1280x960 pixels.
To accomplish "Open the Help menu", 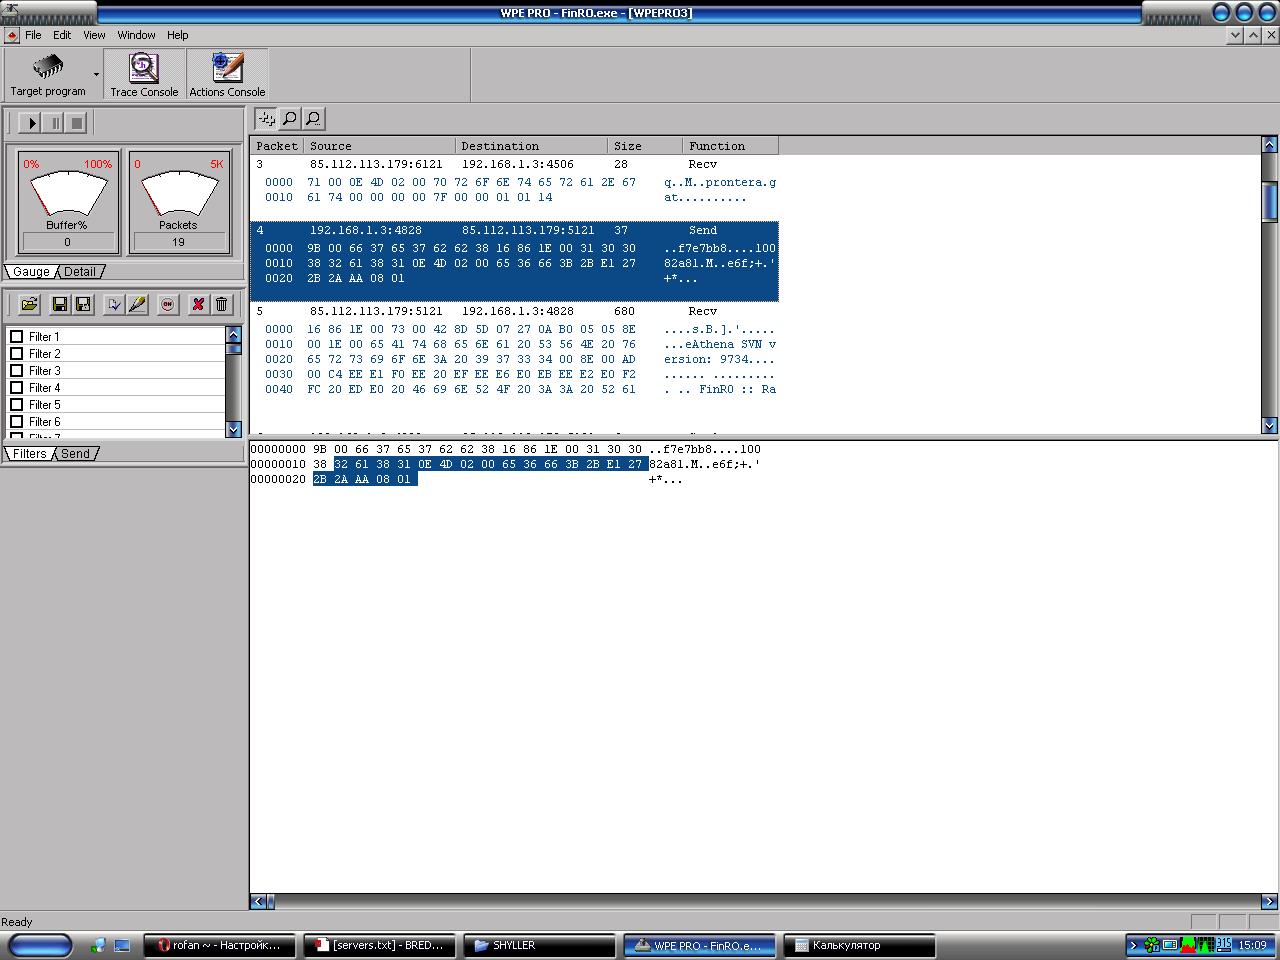I will (177, 35).
